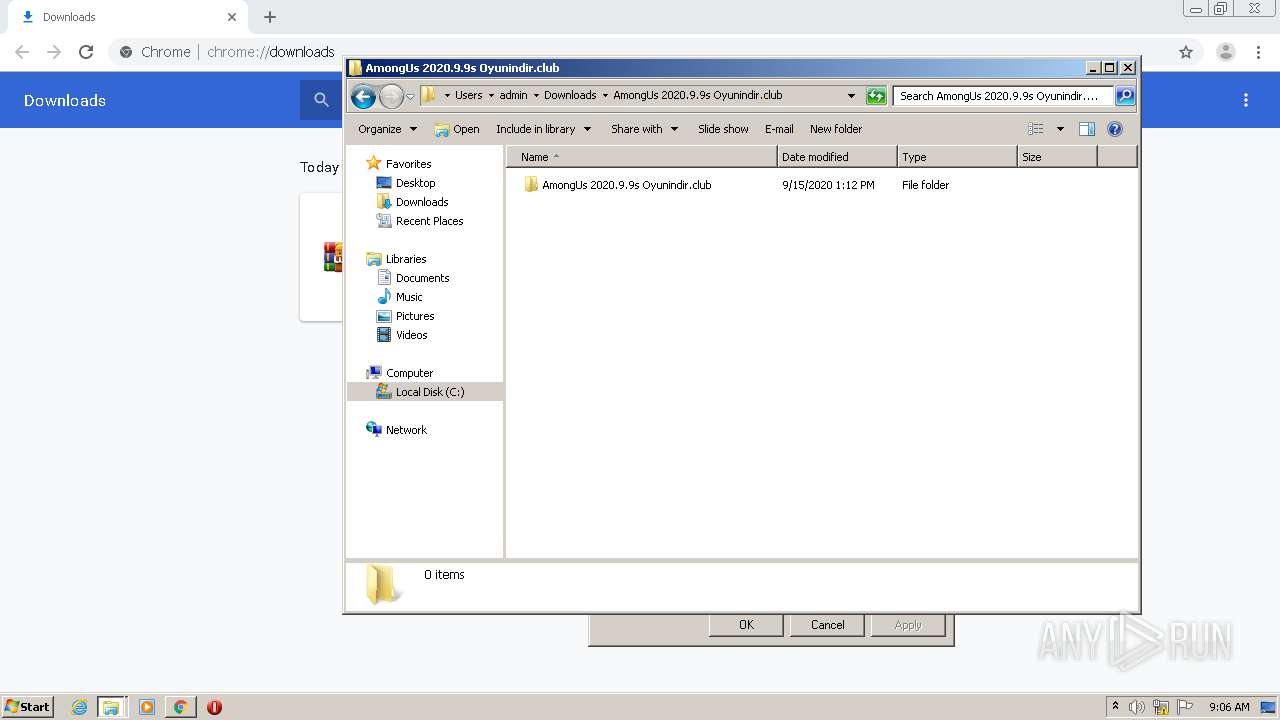
Task: Open Chrome profile avatar
Action: coord(1225,52)
